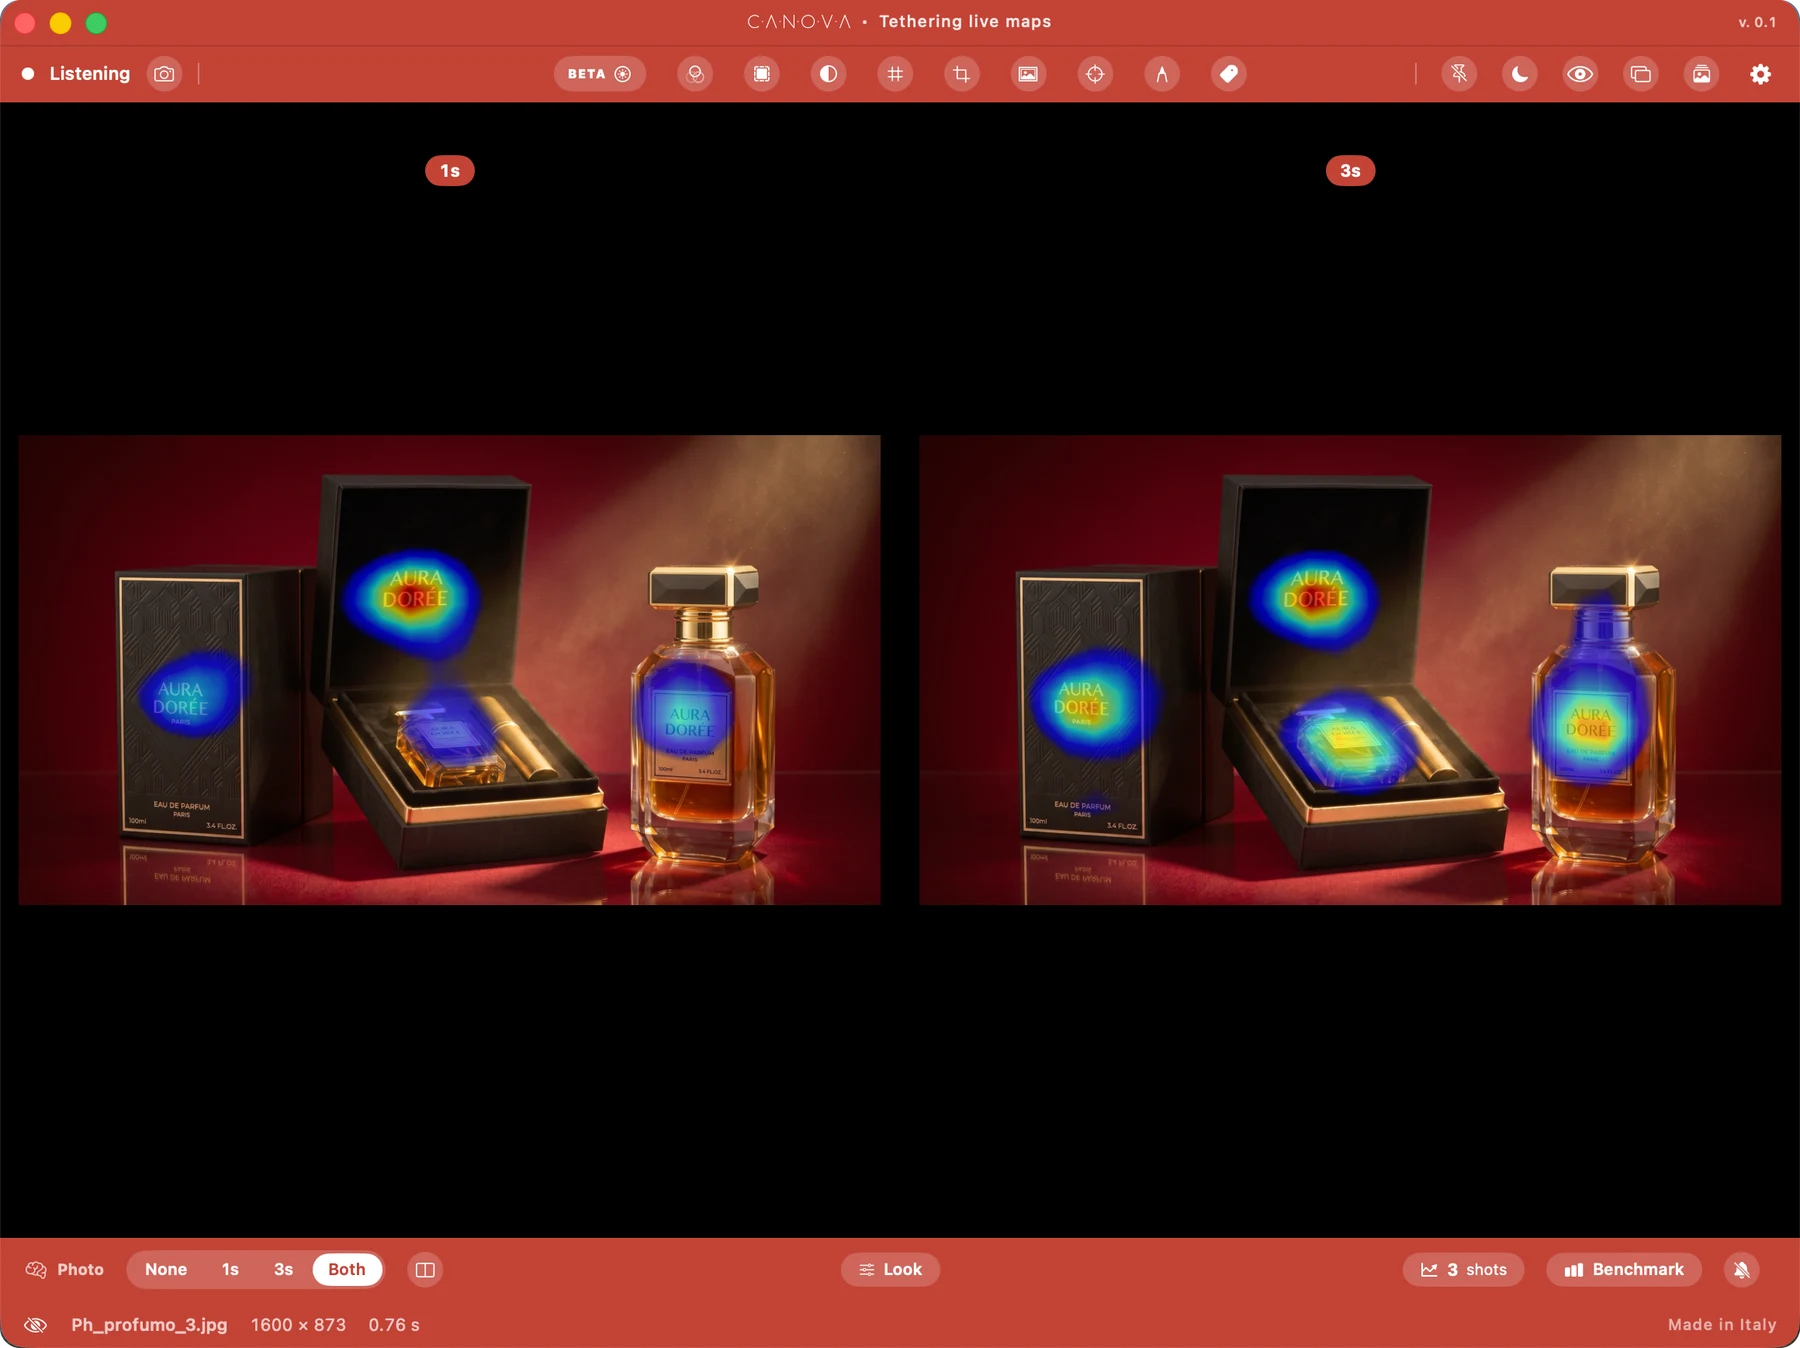The width and height of the screenshot is (1800, 1348).
Task: Open the Look adjustments button
Action: (x=890, y=1269)
